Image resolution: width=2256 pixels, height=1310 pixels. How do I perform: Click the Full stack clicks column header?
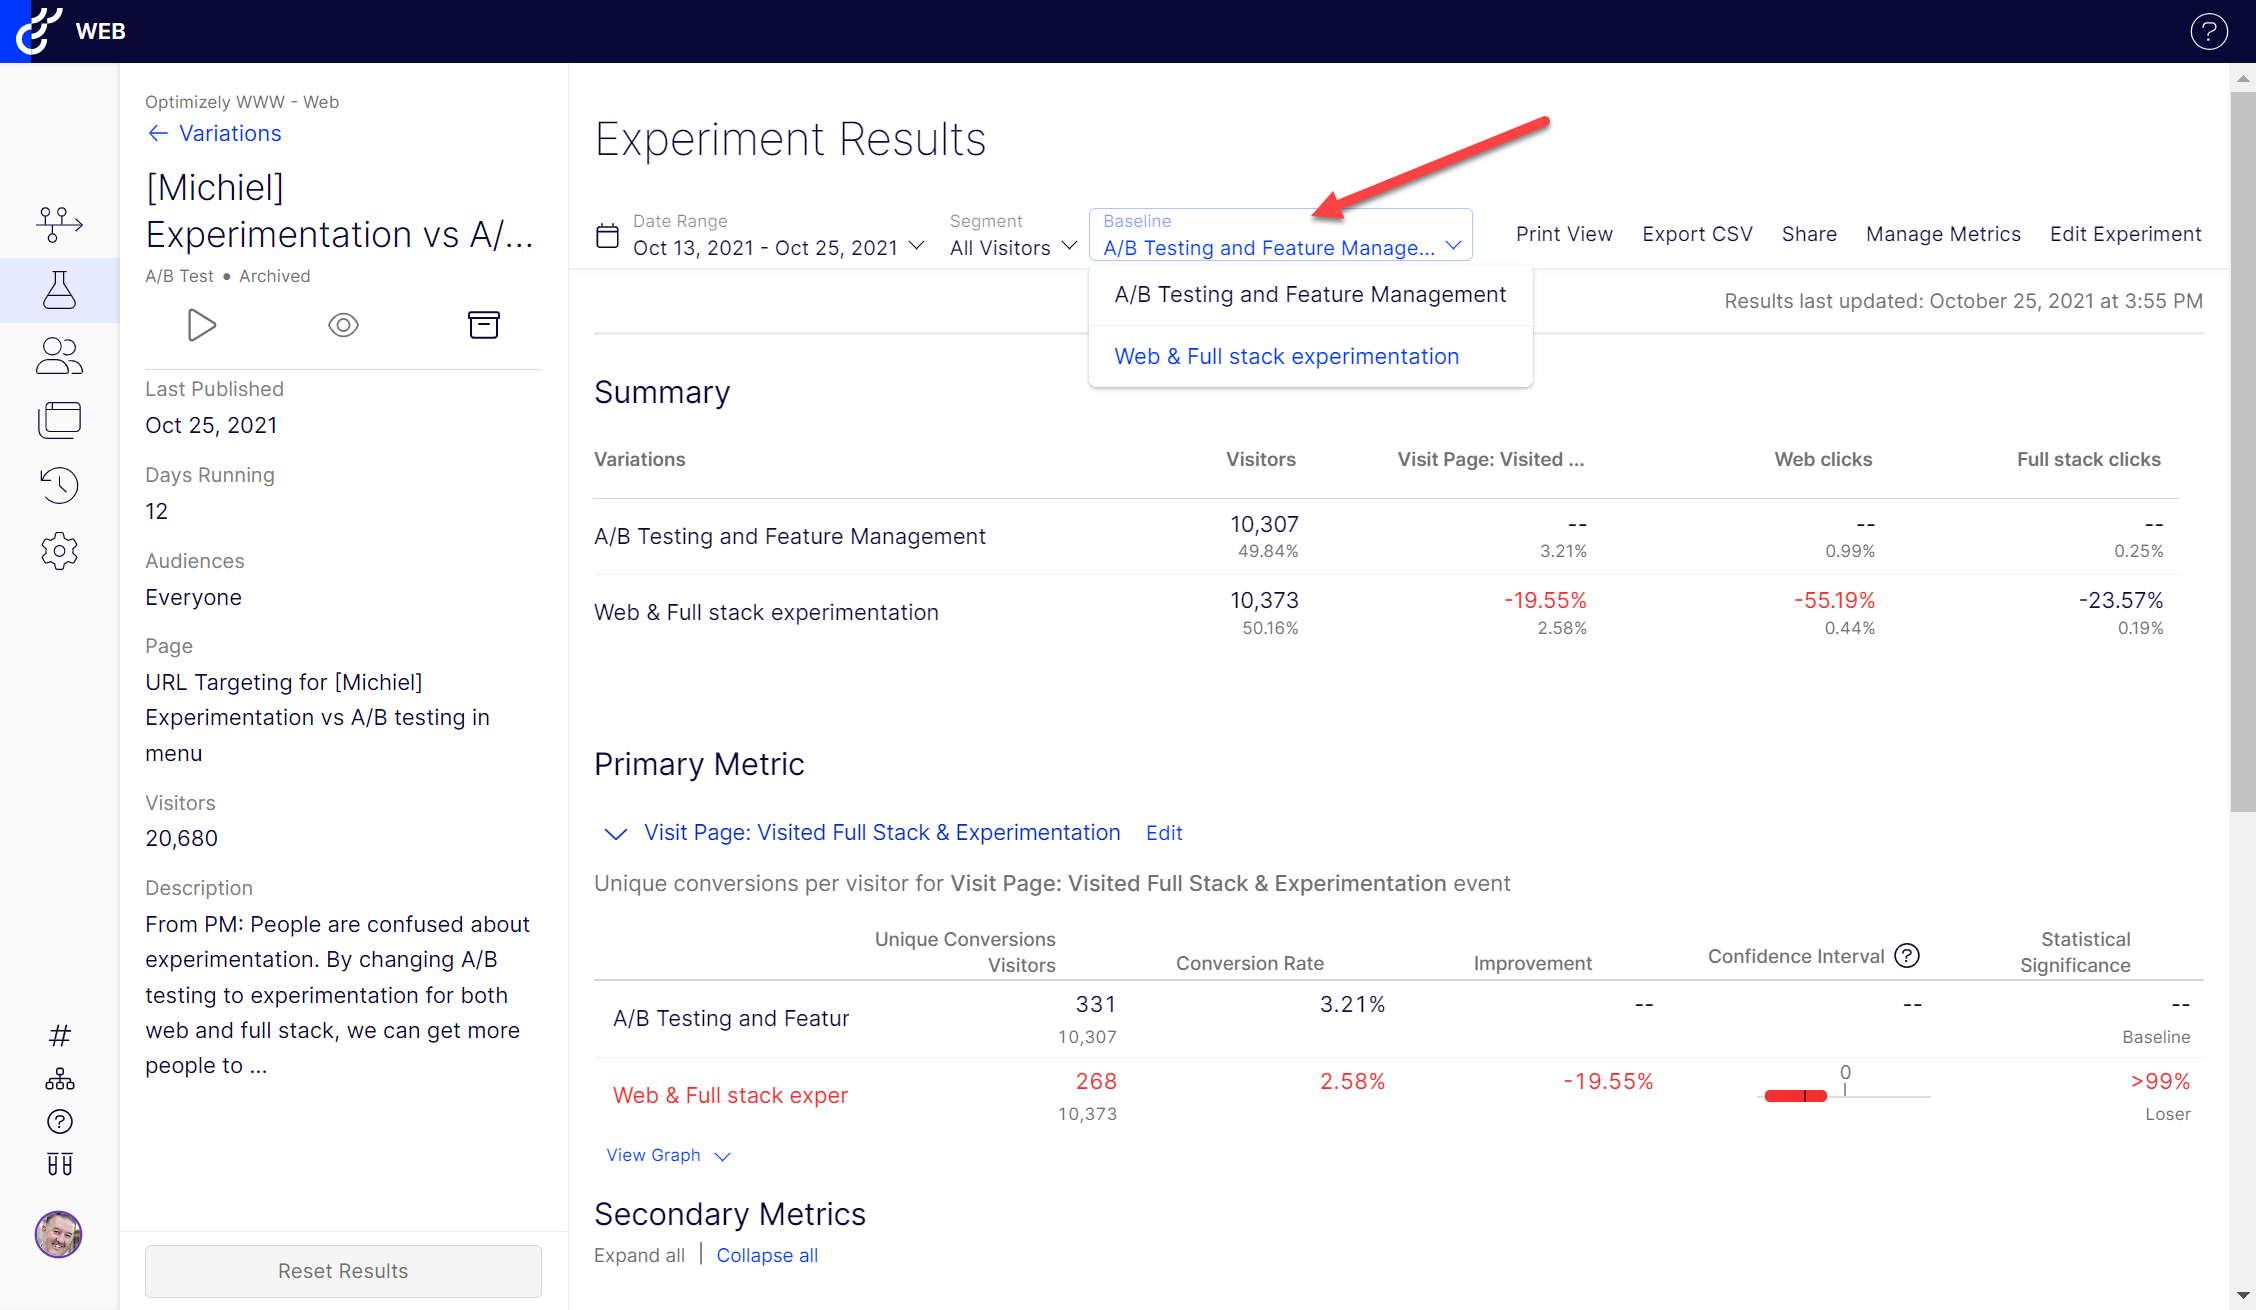pyautogui.click(x=2088, y=460)
